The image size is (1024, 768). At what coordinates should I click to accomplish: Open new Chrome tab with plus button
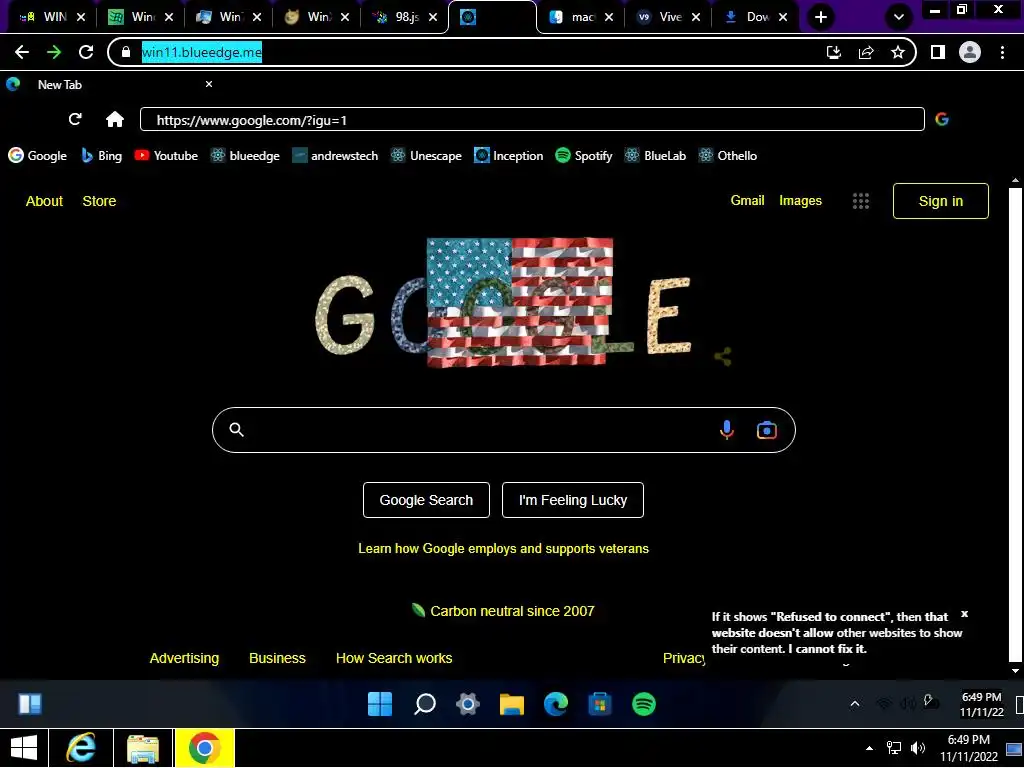[821, 17]
